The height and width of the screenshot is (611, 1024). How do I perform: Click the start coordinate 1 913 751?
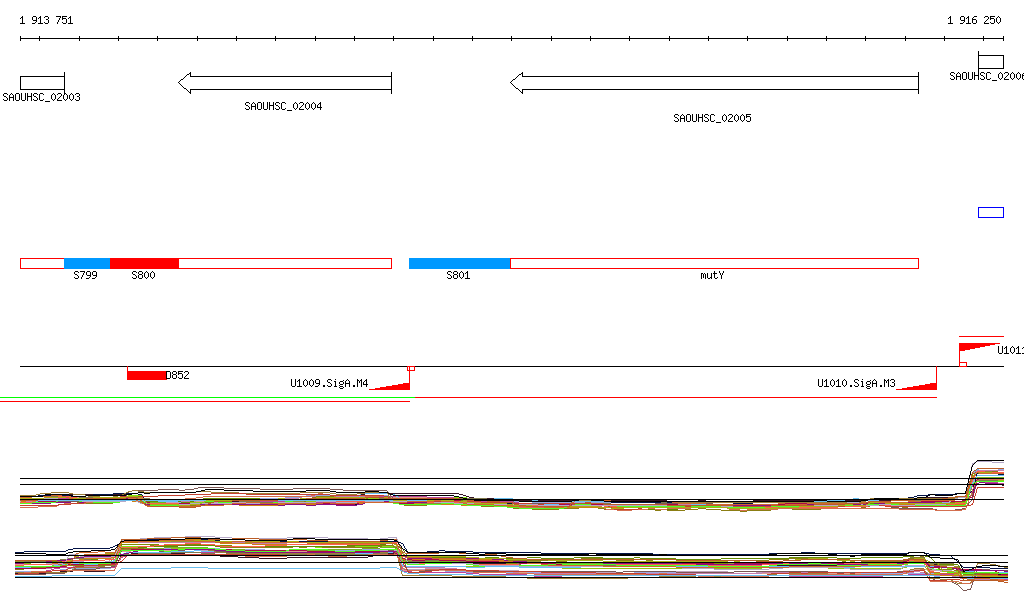46,20
